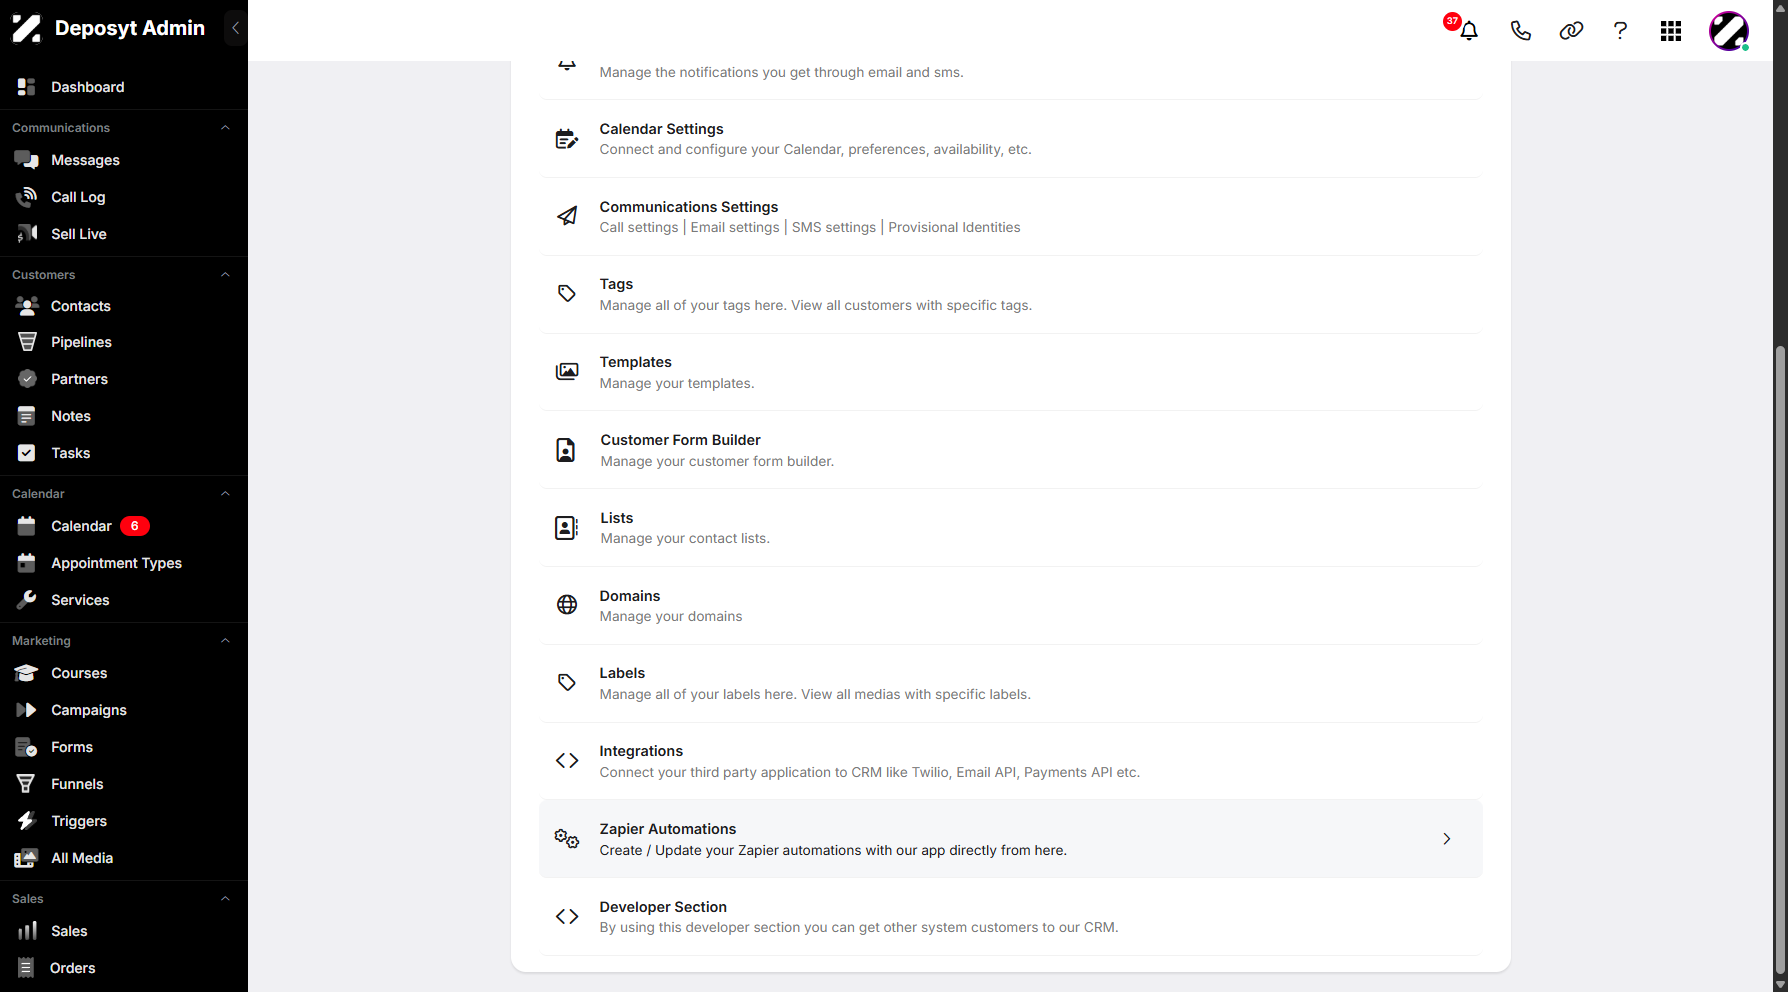The width and height of the screenshot is (1788, 992).
Task: Click the Orders list icon
Action: 27,968
